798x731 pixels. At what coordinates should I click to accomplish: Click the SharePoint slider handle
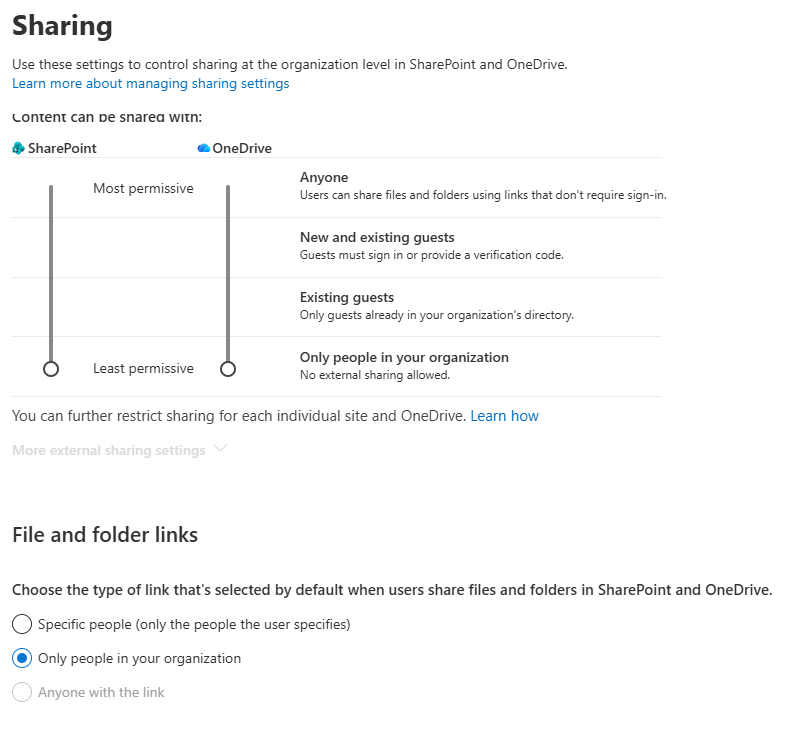point(51,368)
